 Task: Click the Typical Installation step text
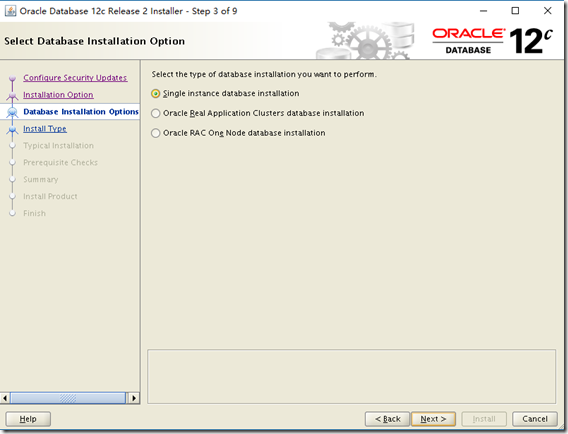point(58,146)
